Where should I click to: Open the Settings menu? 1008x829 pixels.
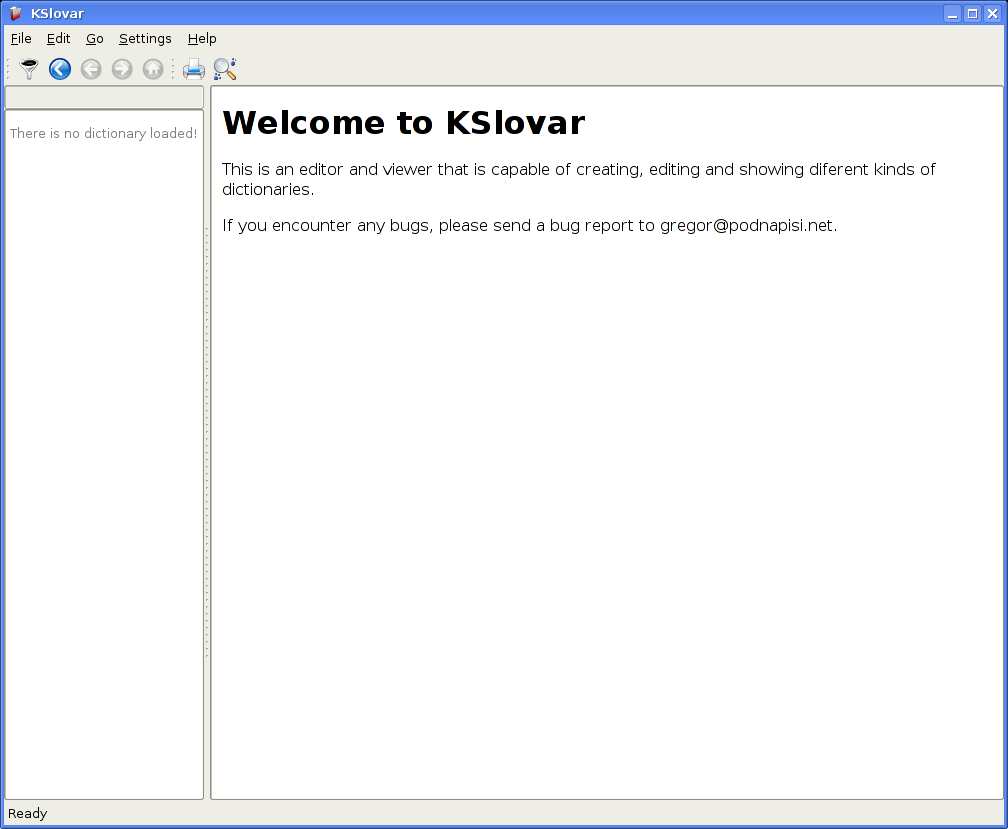[145, 39]
